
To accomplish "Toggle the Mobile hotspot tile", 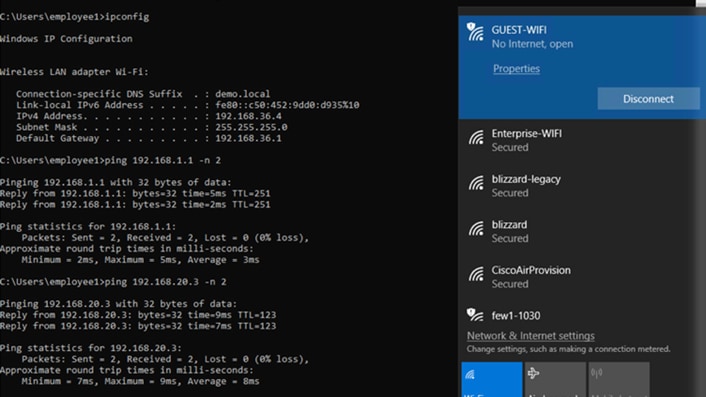I will click(x=619, y=379).
